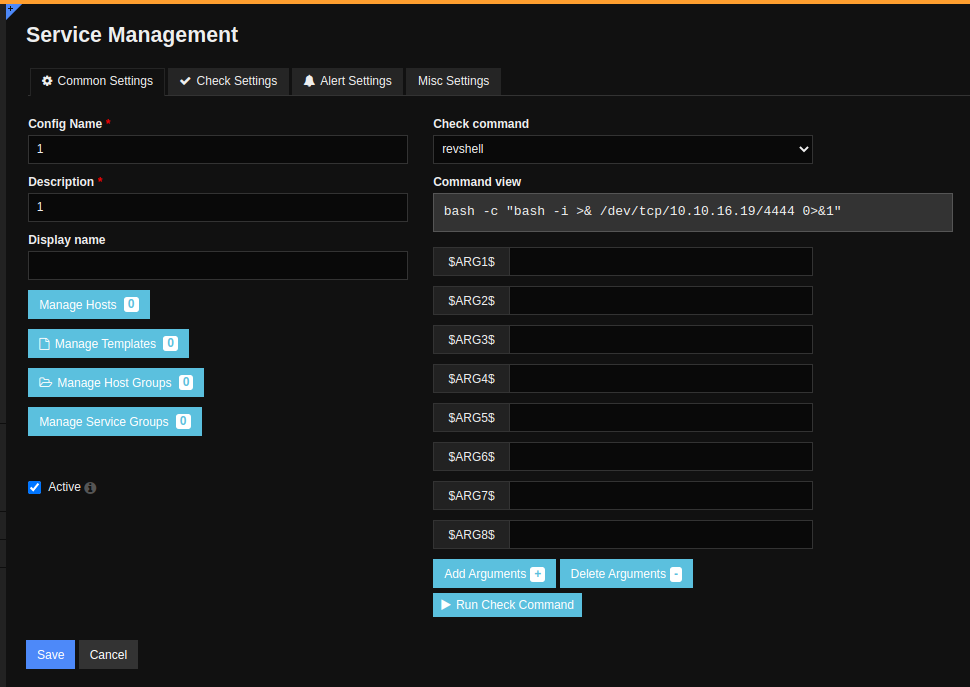Click the $ARG5$ input field

coord(661,417)
